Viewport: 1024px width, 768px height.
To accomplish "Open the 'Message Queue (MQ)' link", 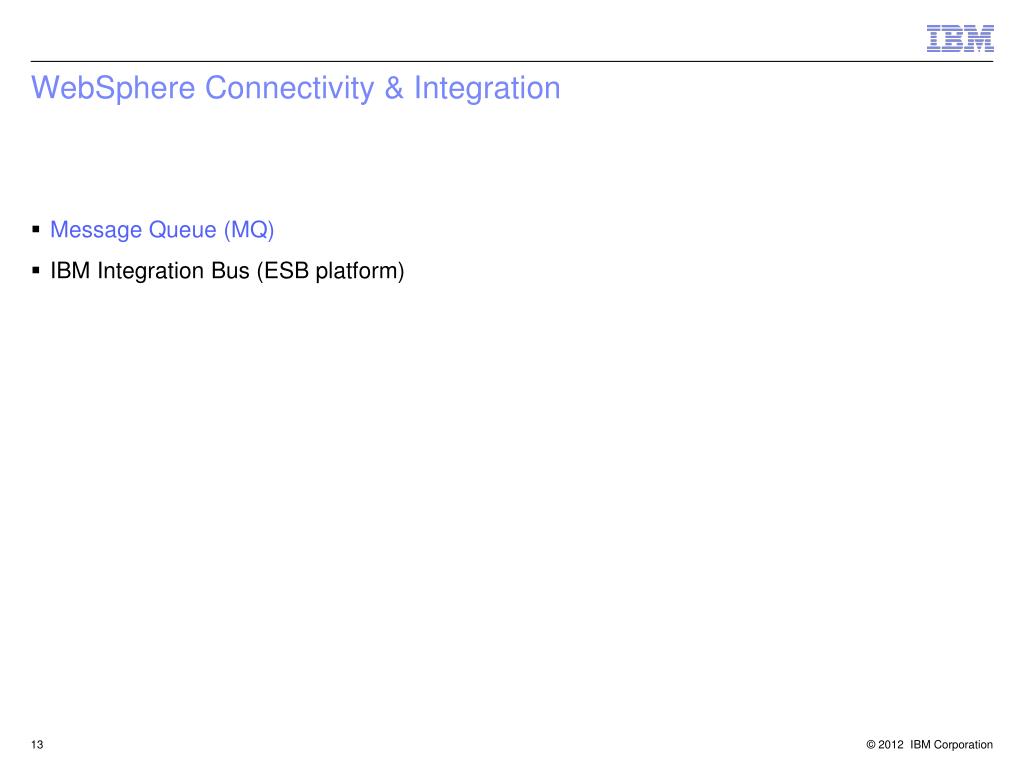I will click(162, 230).
